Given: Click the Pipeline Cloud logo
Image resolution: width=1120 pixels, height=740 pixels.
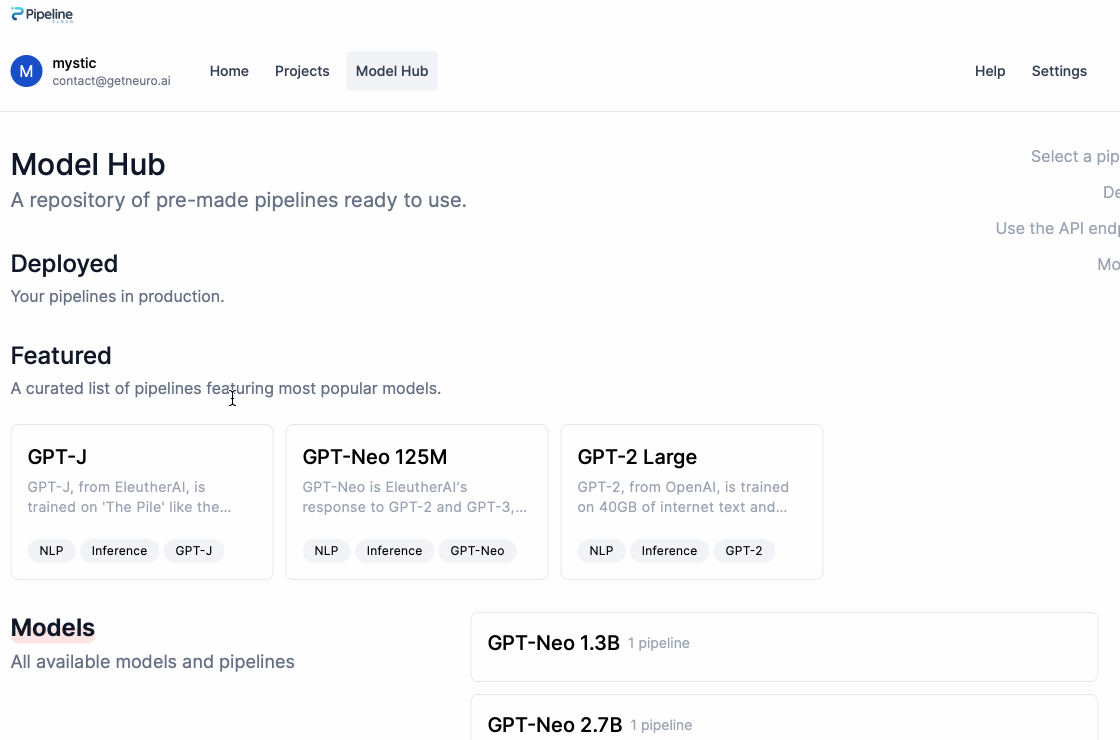Looking at the screenshot, I should tap(42, 15).
